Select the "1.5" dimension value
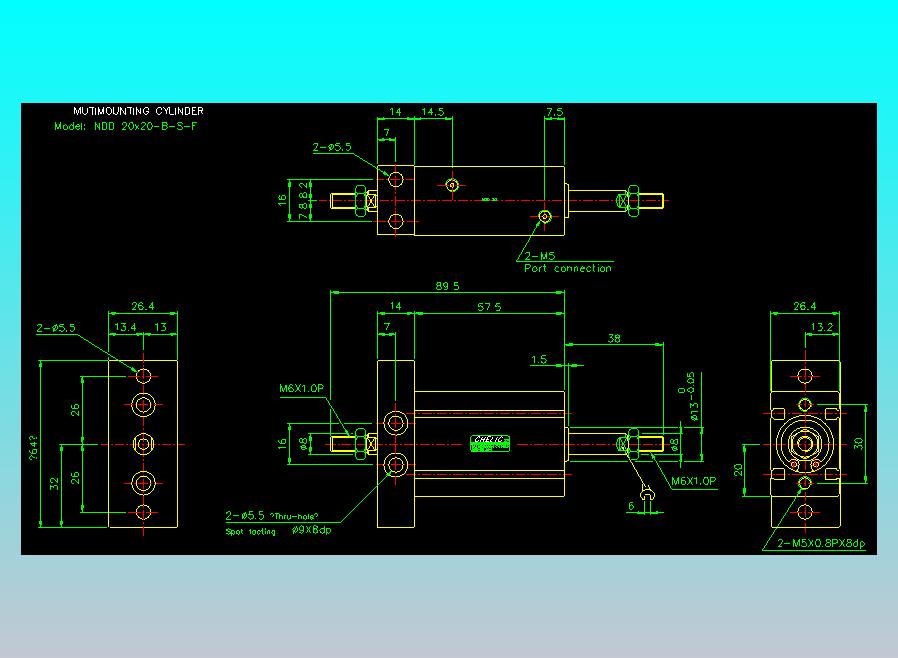The height and width of the screenshot is (658, 898). pyautogui.click(x=539, y=360)
